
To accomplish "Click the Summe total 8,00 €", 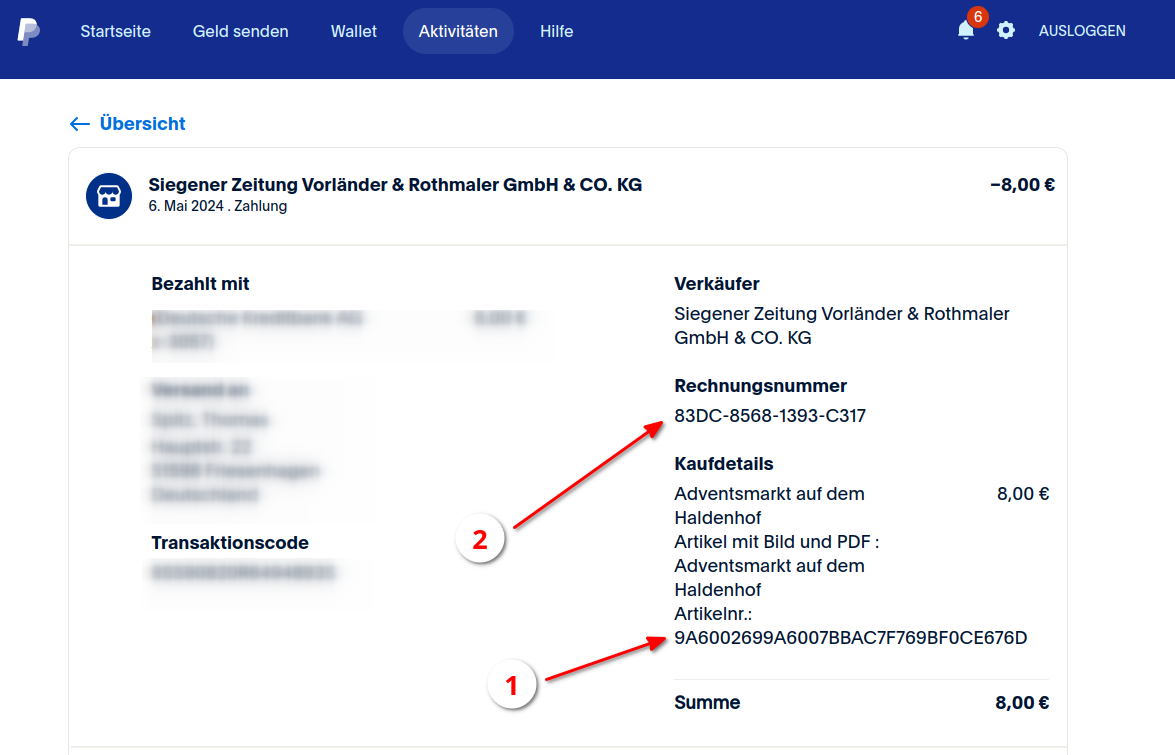I will (x=1022, y=703).
